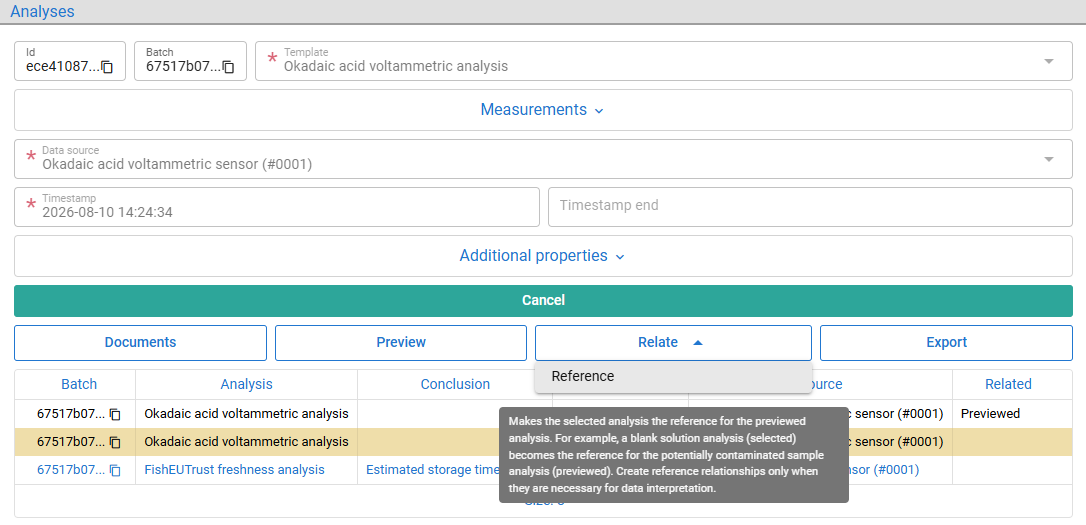
Task: Click the Template value Okadaic acid voltammetric analysis
Action: [395, 66]
